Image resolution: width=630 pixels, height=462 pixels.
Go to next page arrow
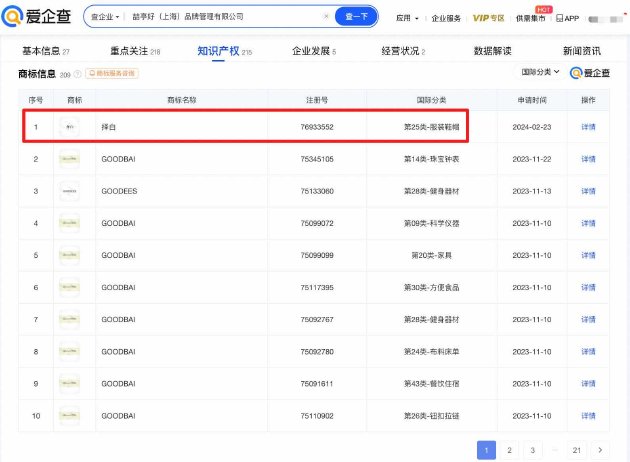point(600,450)
